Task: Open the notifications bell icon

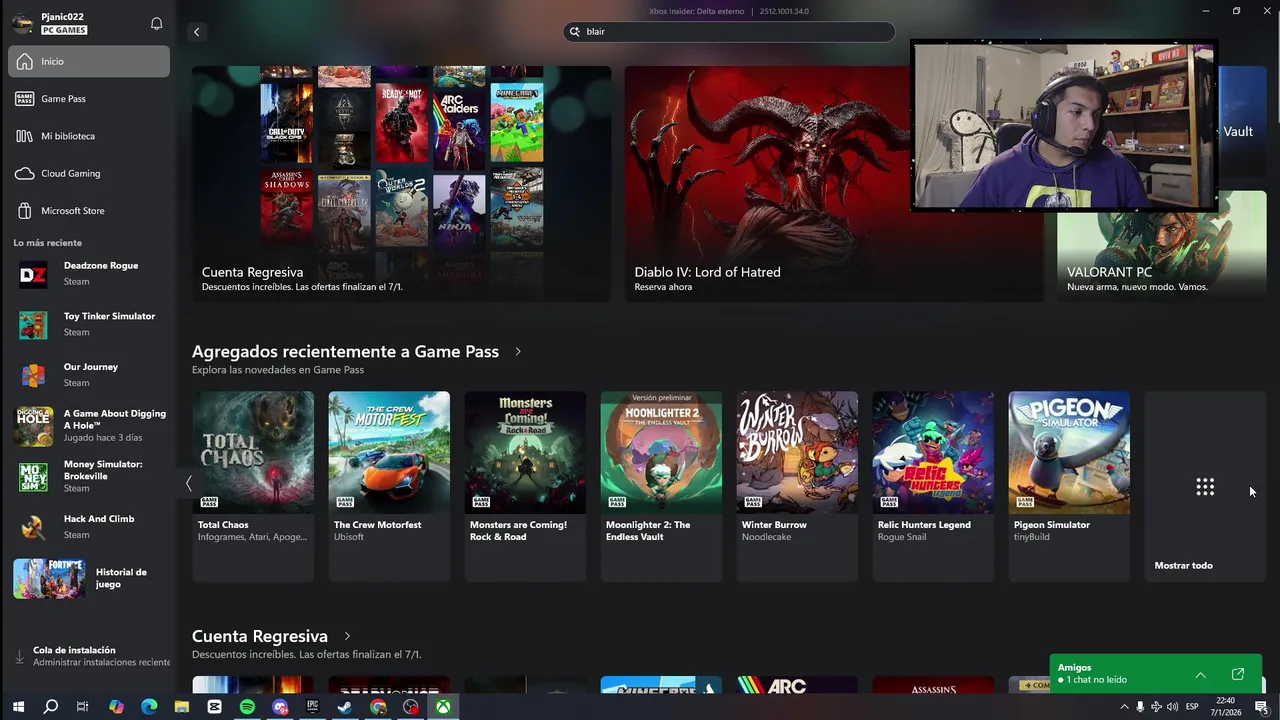Action: 156,23
